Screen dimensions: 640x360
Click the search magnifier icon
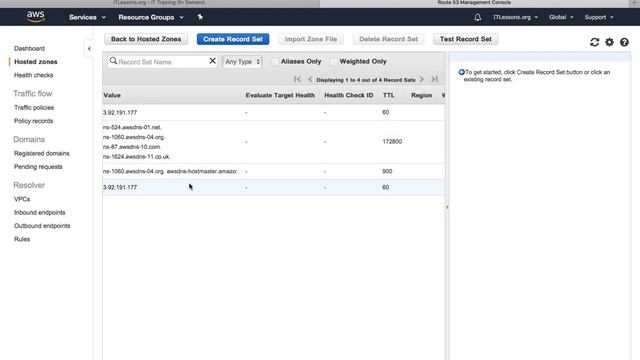click(x=113, y=61)
